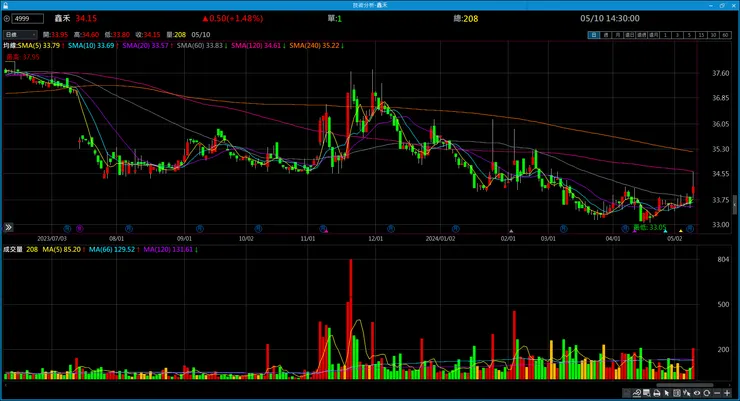Click the 總:208 total volume text
This screenshot has width=740, height=401.
click(x=466, y=18)
